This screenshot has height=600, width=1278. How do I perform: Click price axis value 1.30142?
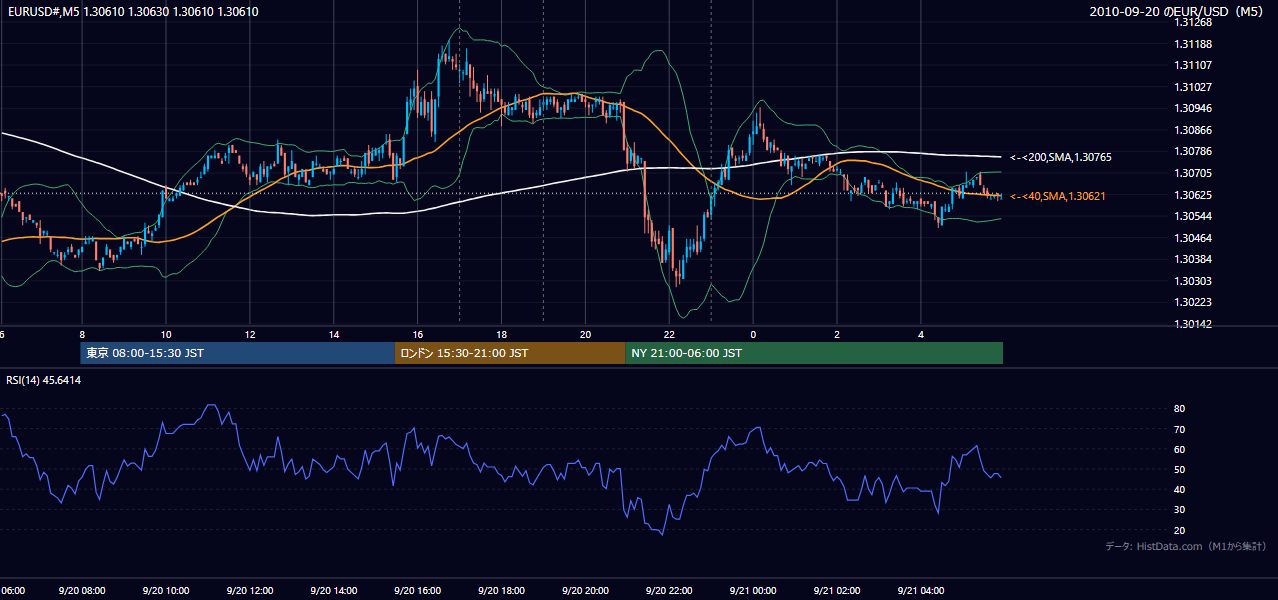pyautogui.click(x=1194, y=324)
